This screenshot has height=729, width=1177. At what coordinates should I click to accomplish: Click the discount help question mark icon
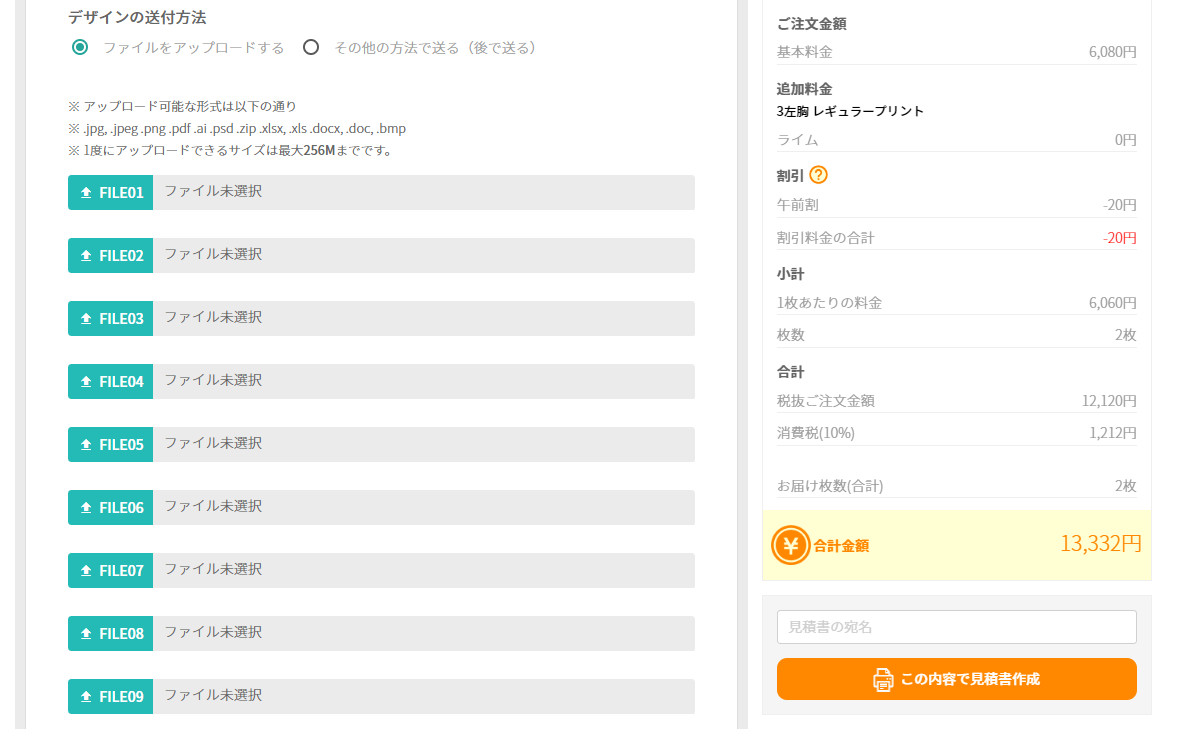click(x=818, y=175)
